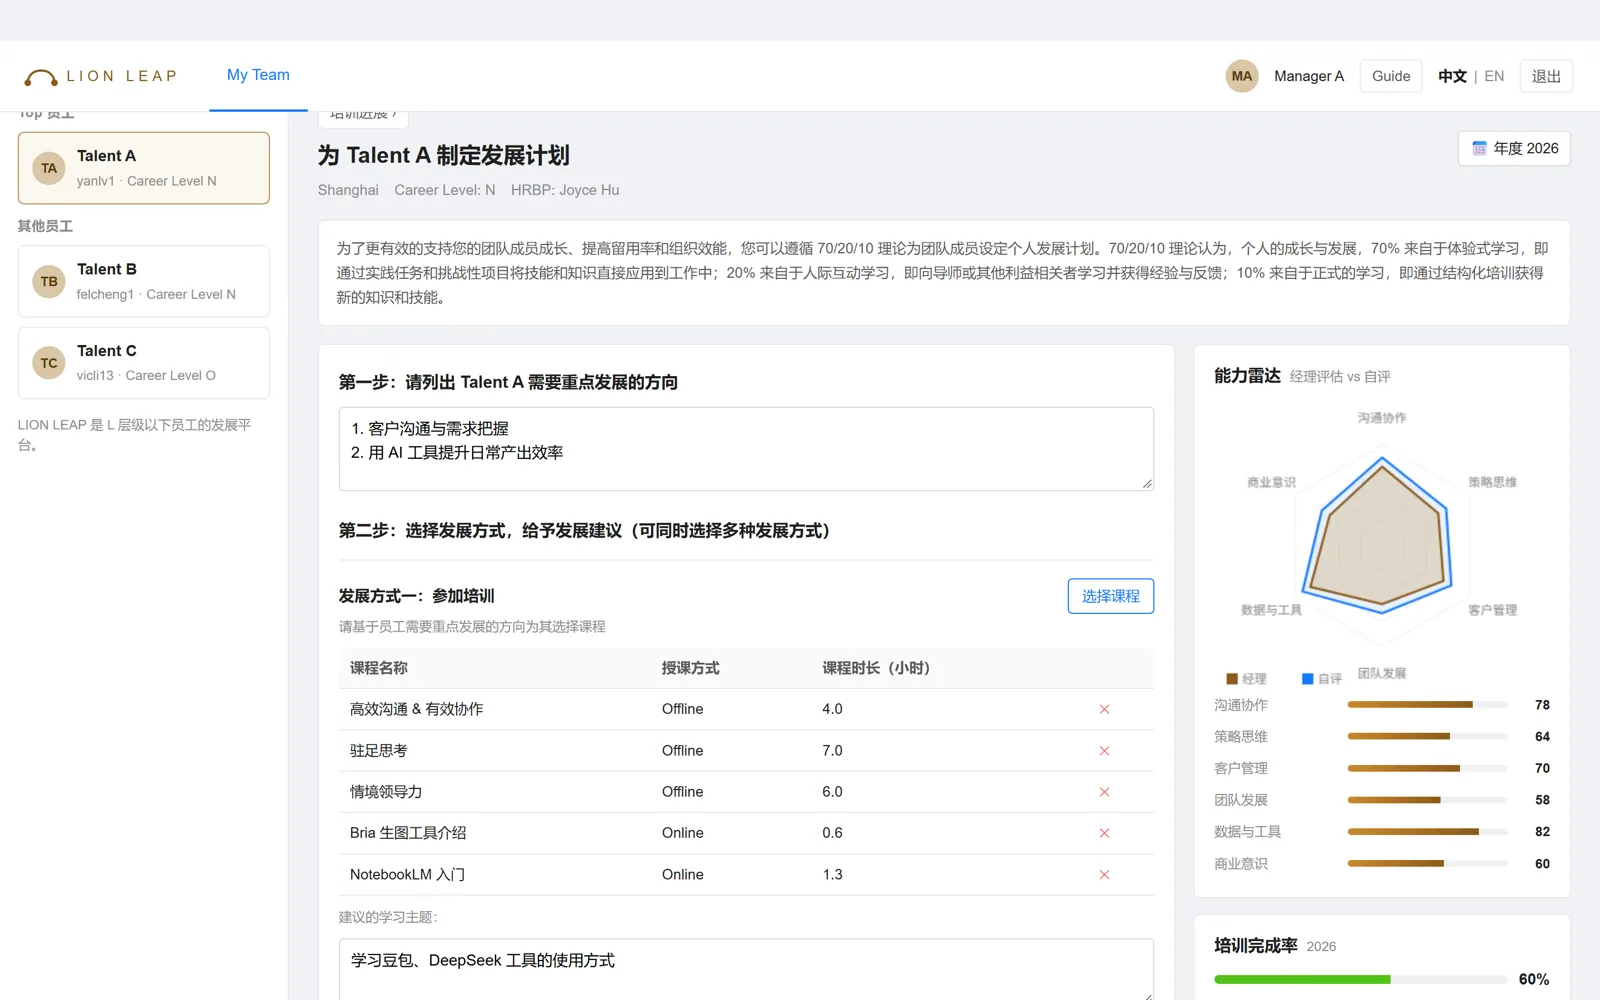Remove the 高效沟通 & 有效协作 course
Screen dimensions: 1600x1000
click(x=1104, y=709)
